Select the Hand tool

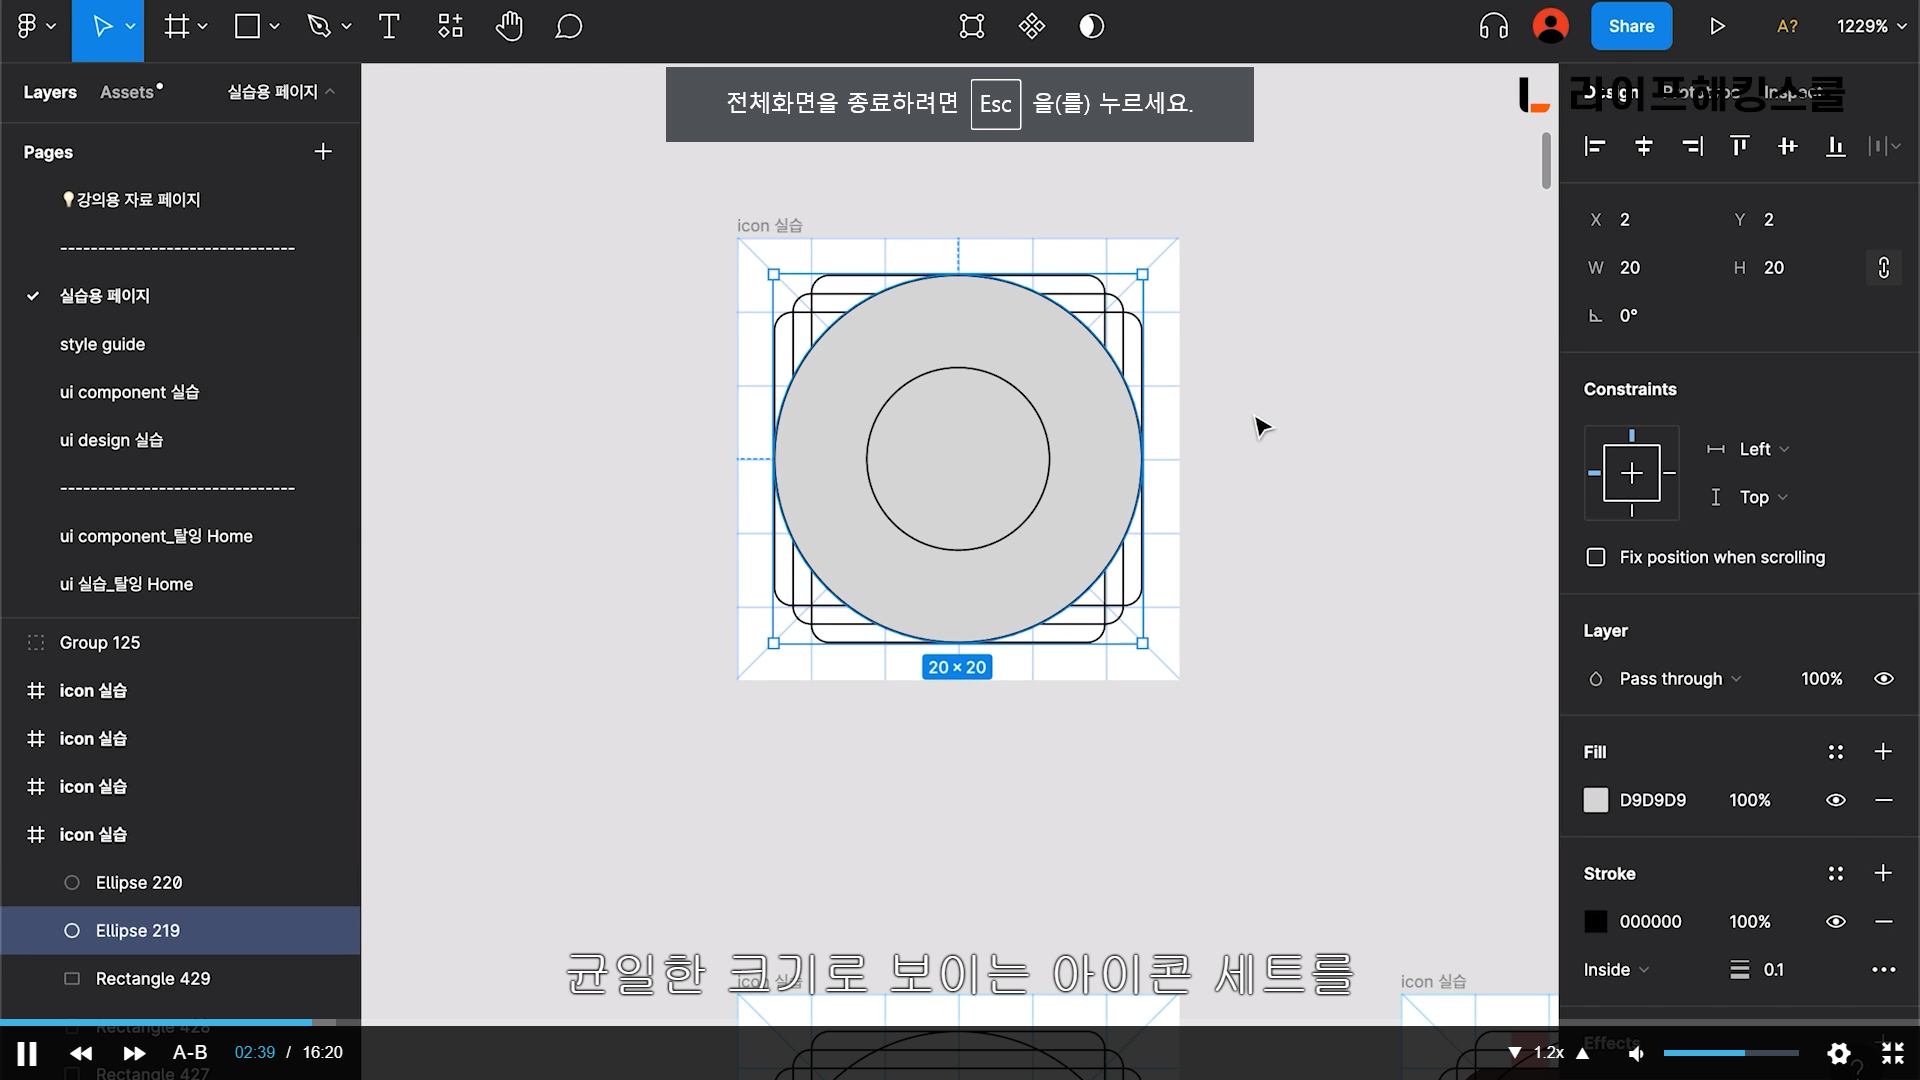tap(509, 27)
